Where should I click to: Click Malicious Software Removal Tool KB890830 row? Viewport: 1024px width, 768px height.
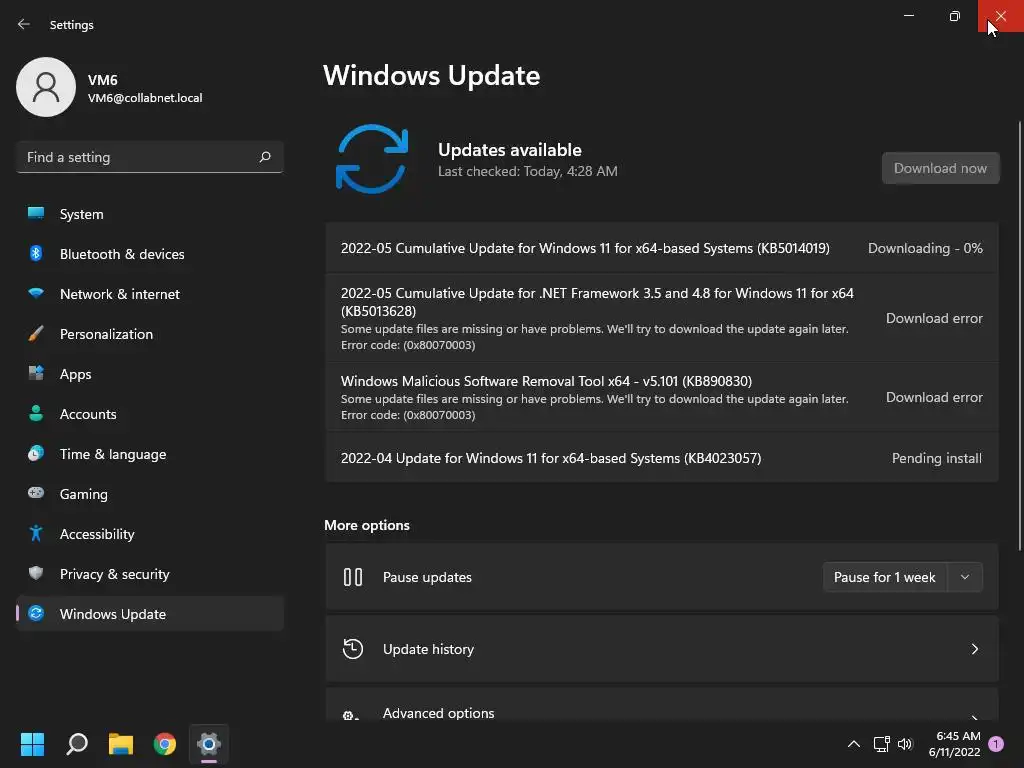point(662,397)
